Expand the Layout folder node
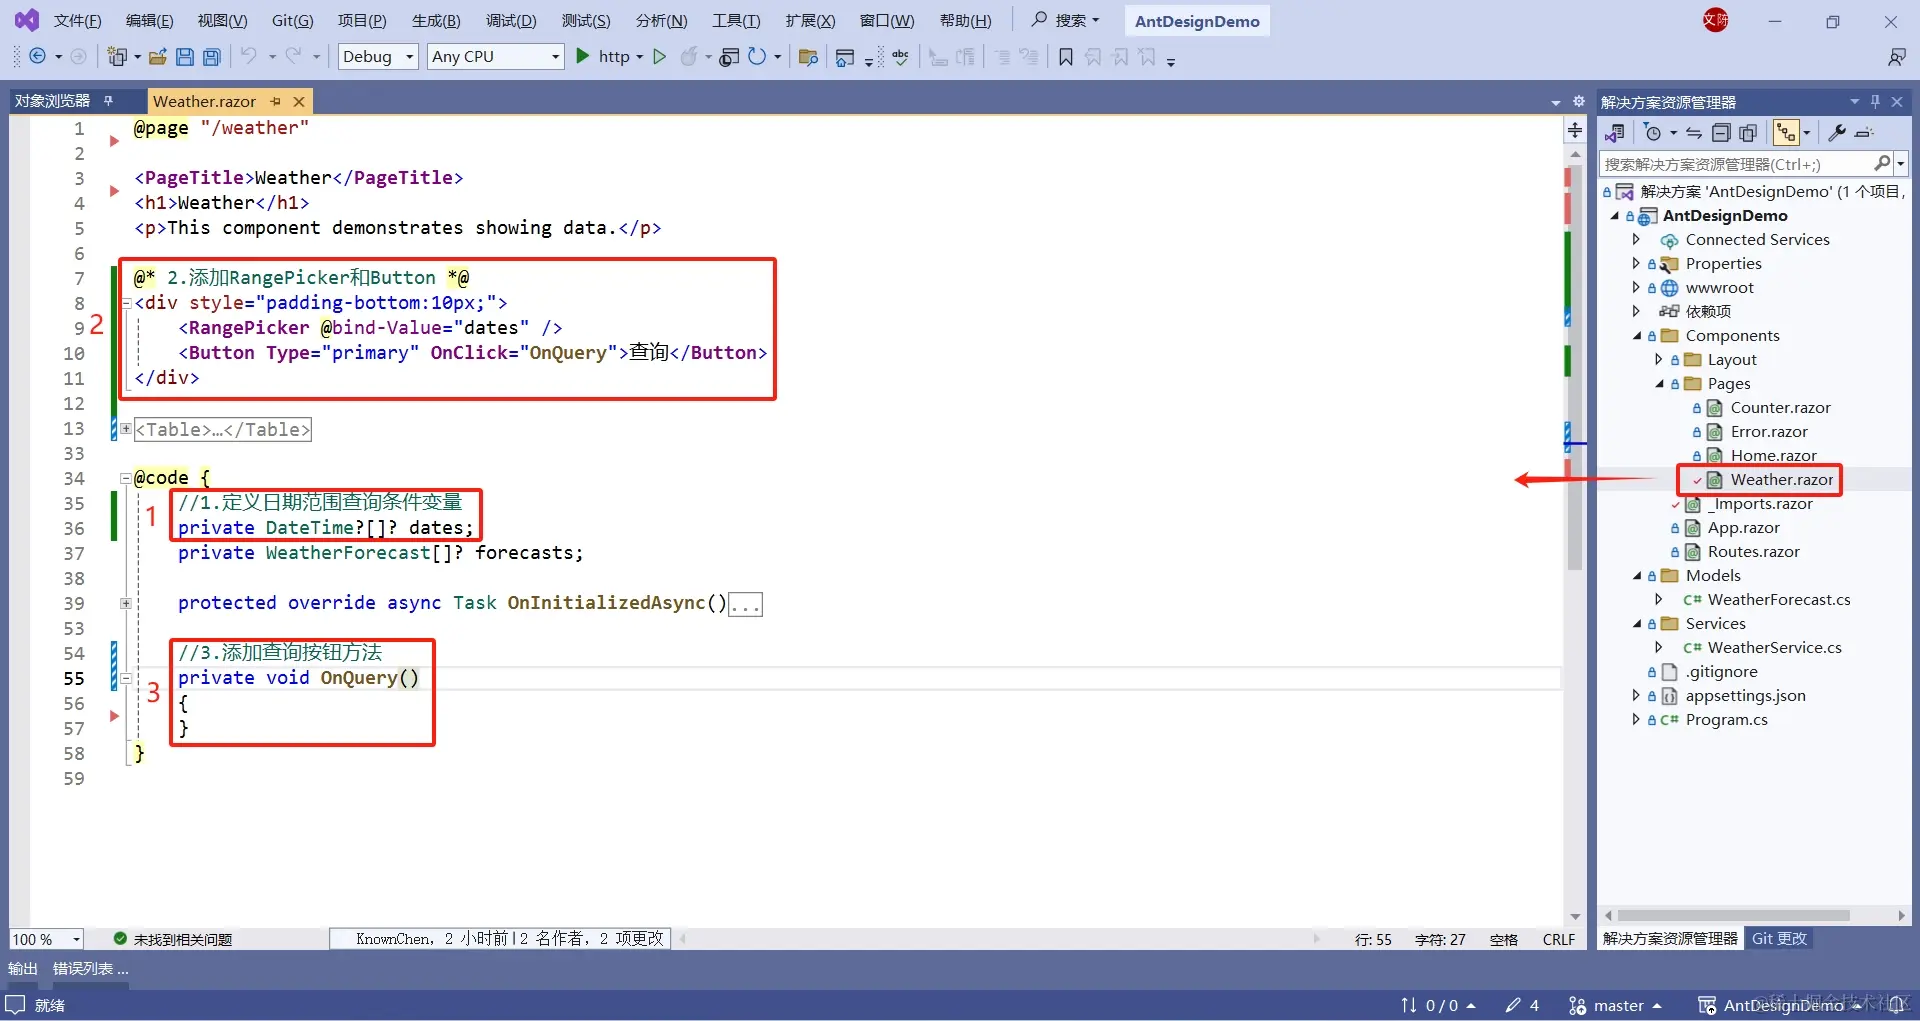This screenshot has width=1920, height=1021. pyautogui.click(x=1659, y=359)
